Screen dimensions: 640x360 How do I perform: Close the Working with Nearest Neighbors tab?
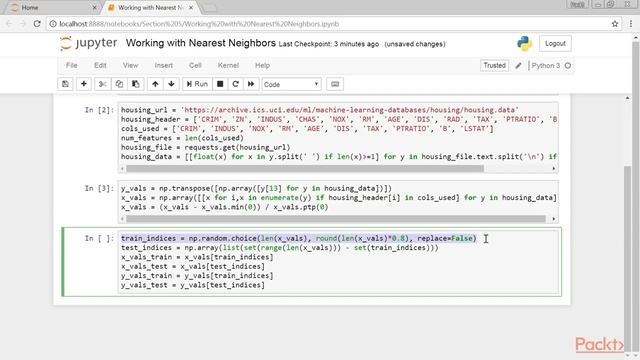[191, 8]
